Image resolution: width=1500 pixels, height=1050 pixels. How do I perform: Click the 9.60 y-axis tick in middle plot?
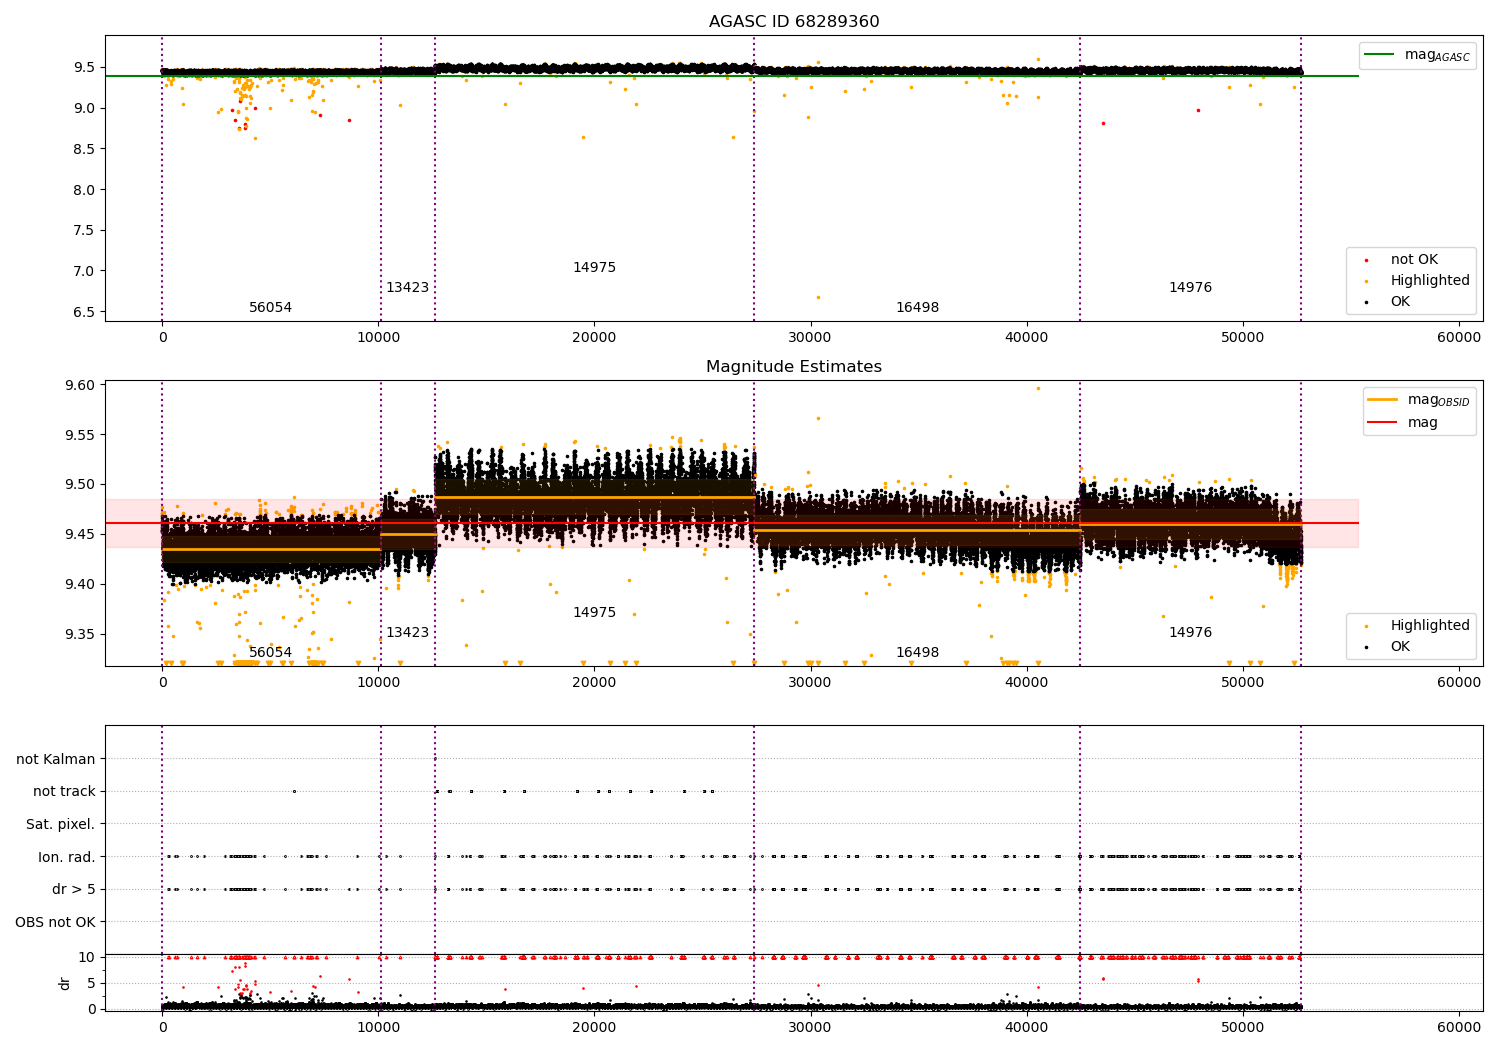[80, 386]
